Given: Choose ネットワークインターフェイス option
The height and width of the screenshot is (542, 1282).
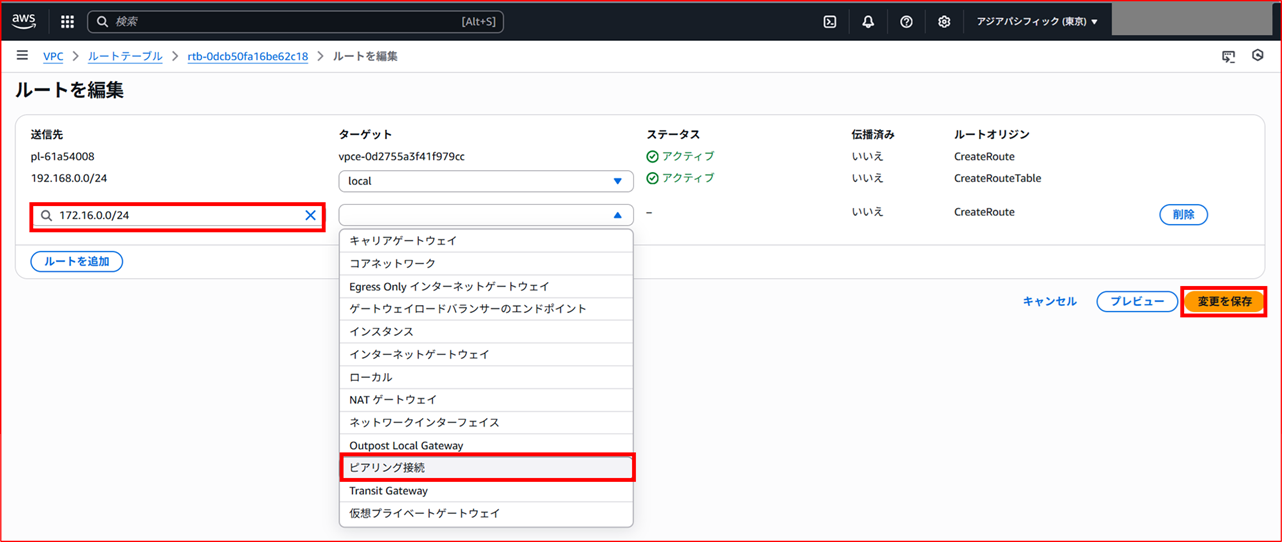Looking at the screenshot, I should (486, 423).
